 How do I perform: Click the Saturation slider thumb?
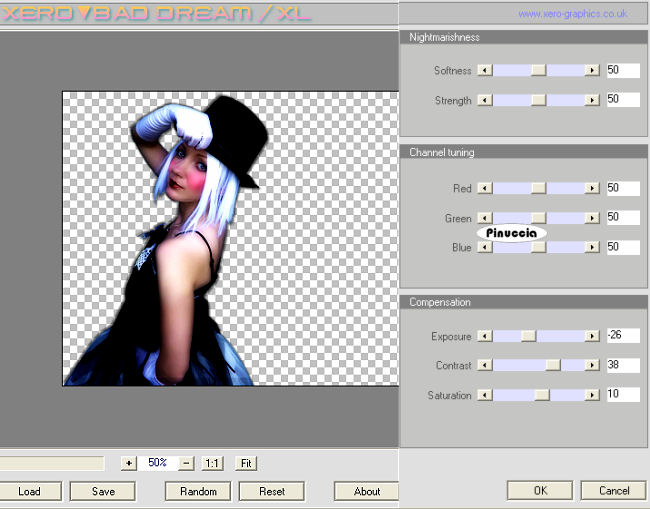[542, 395]
